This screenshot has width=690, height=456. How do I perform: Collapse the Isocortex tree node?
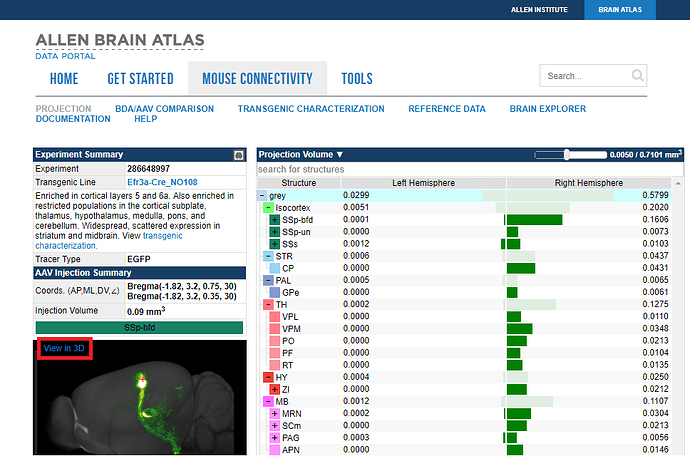(x=268, y=207)
